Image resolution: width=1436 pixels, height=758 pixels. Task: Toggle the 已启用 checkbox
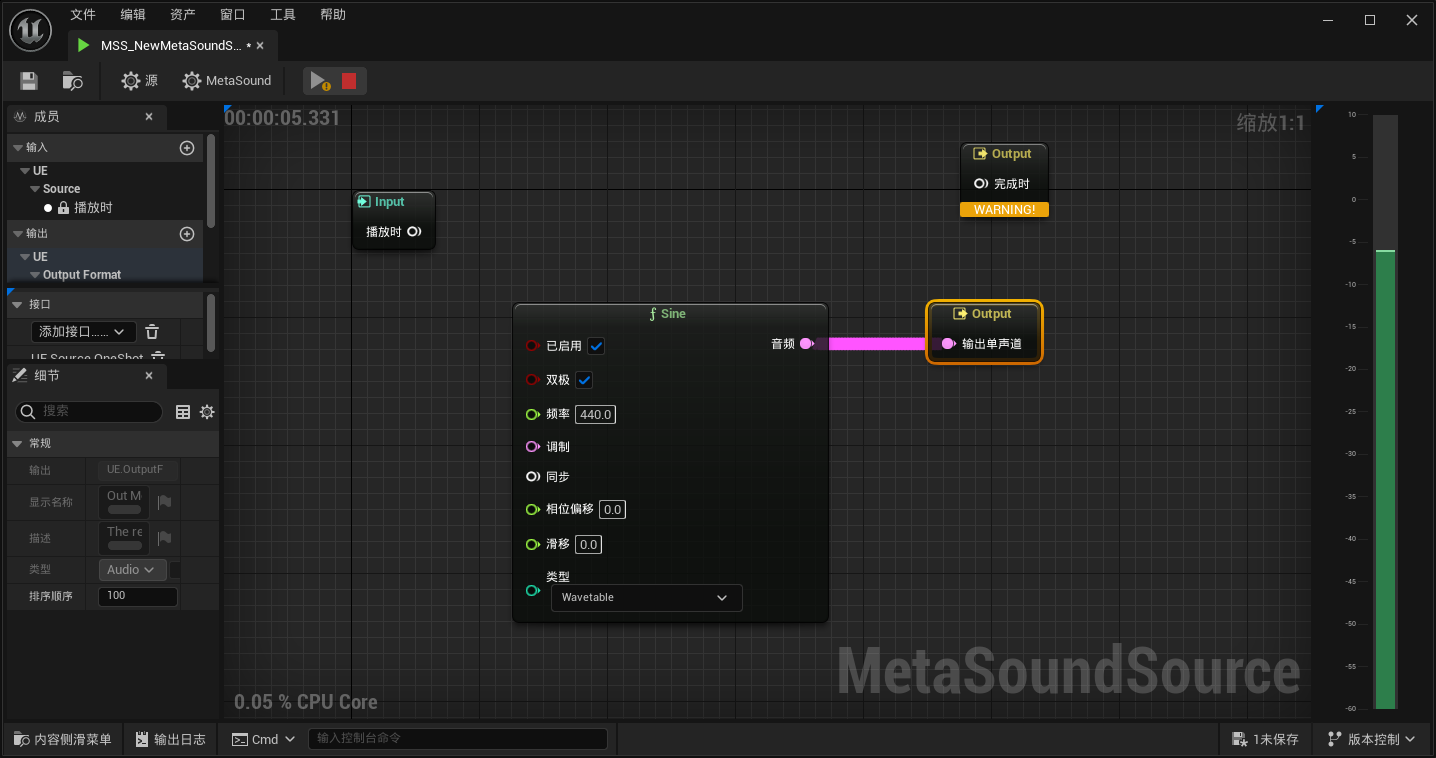[x=596, y=346]
